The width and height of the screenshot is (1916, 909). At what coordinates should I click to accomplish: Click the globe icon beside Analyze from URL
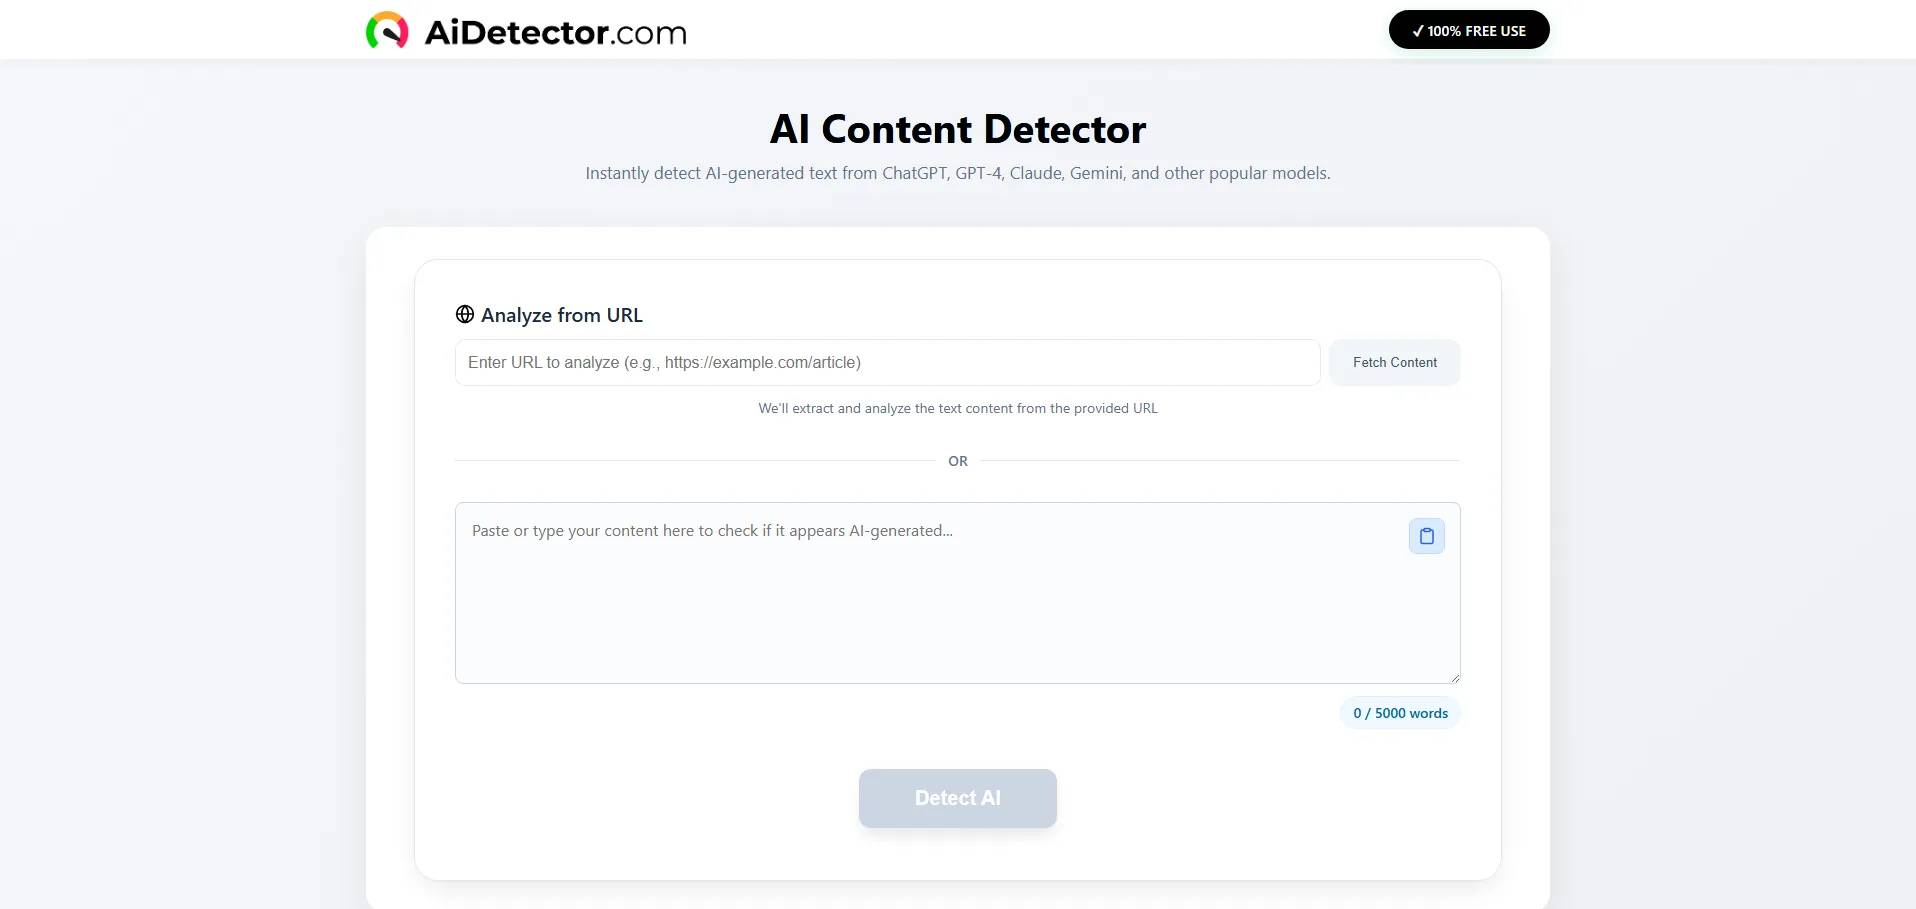465,314
